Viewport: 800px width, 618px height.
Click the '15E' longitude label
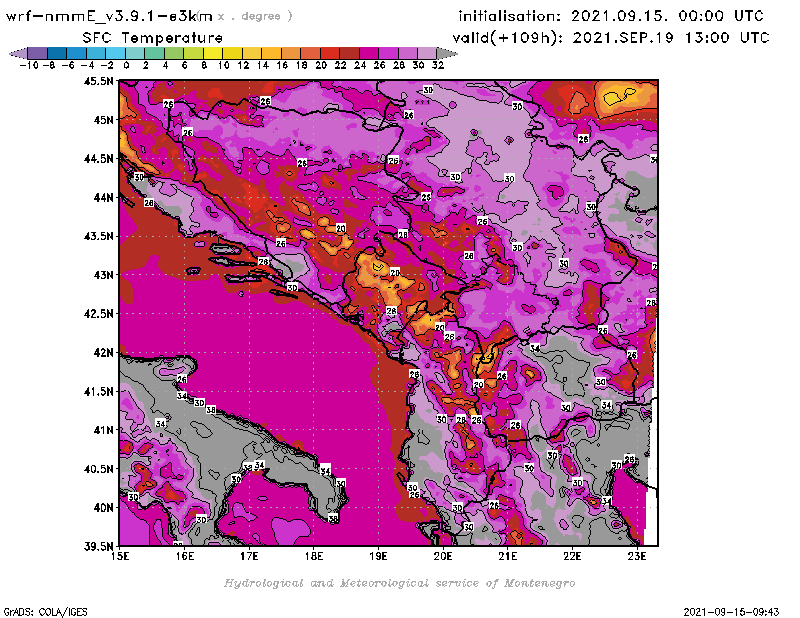(120, 556)
